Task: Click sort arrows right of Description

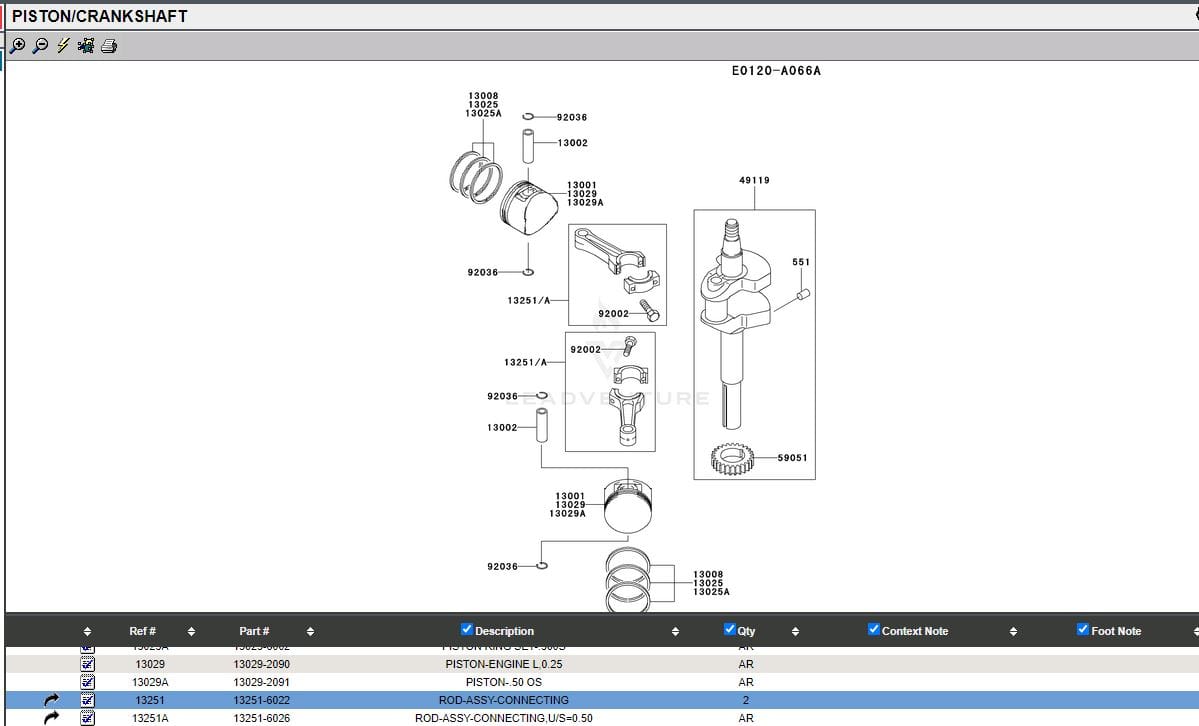Action: (x=675, y=631)
